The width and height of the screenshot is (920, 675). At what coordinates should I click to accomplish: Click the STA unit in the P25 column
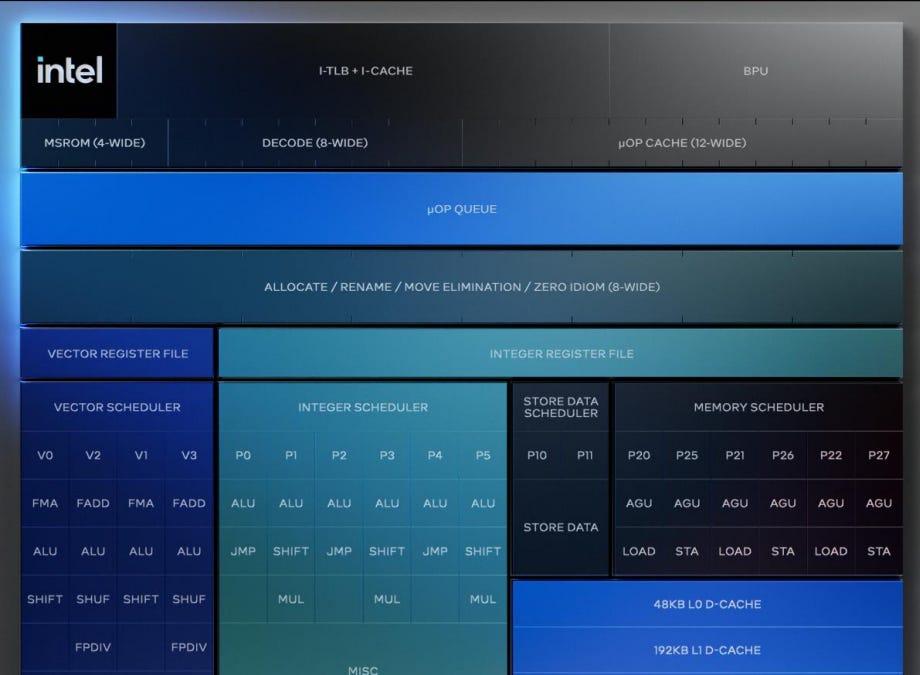pos(687,551)
